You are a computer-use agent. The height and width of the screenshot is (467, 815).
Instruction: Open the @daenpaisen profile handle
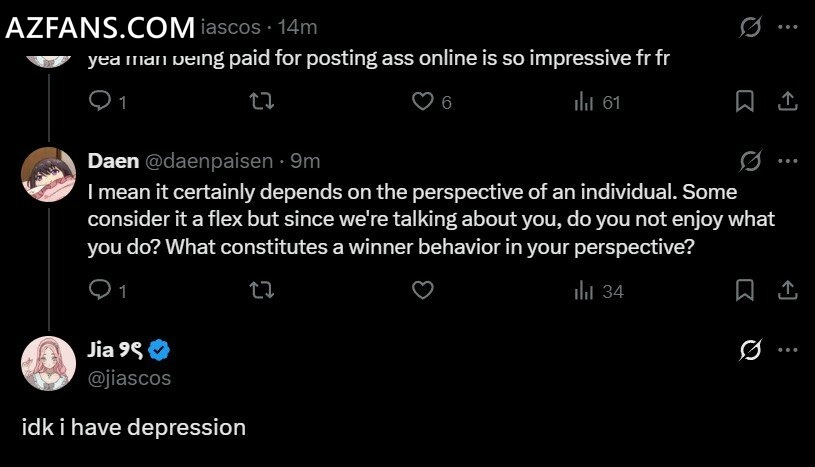(208, 161)
